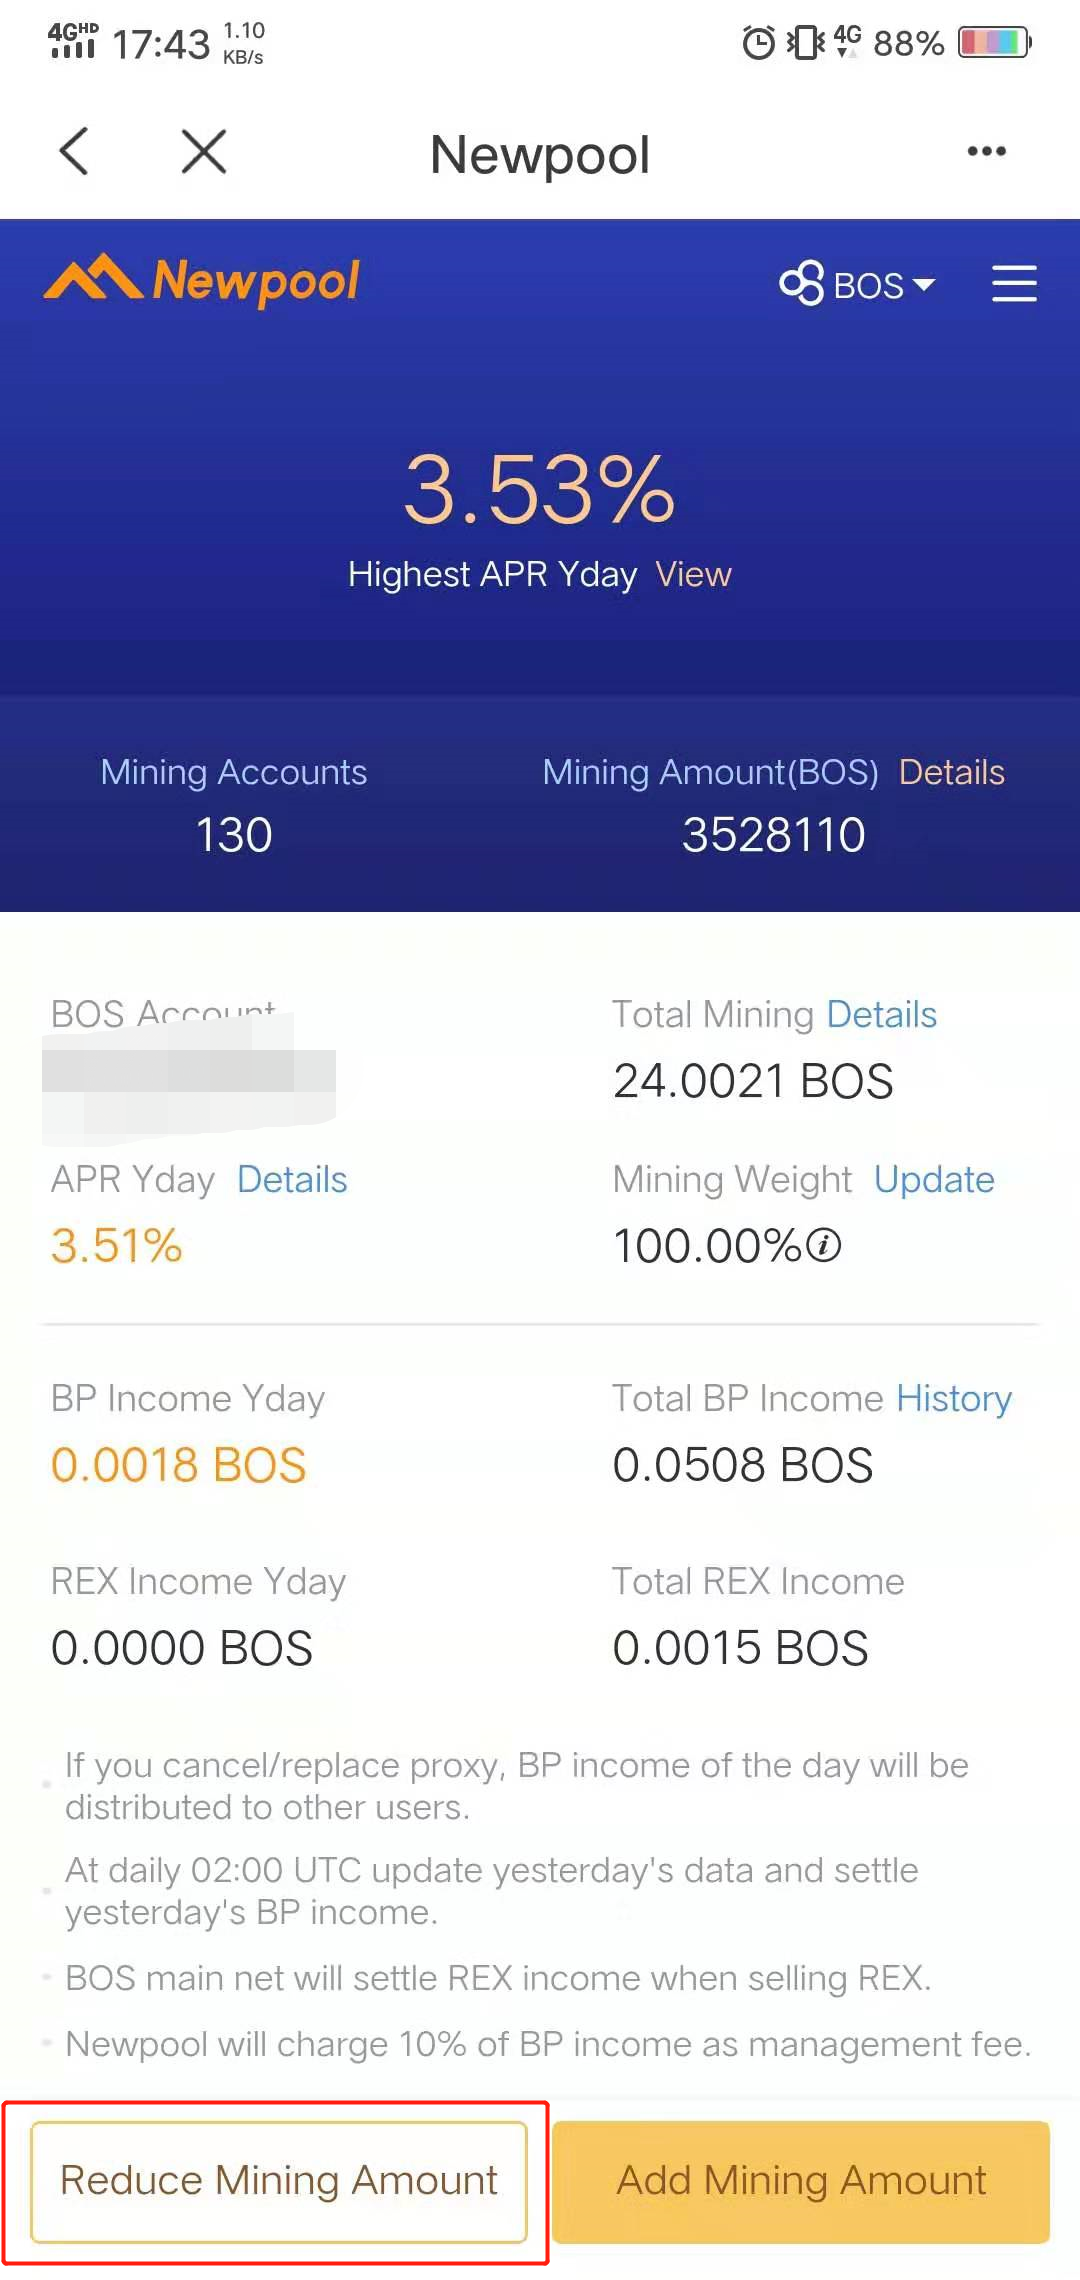Tap the BOS chain logo icon

tap(802, 284)
